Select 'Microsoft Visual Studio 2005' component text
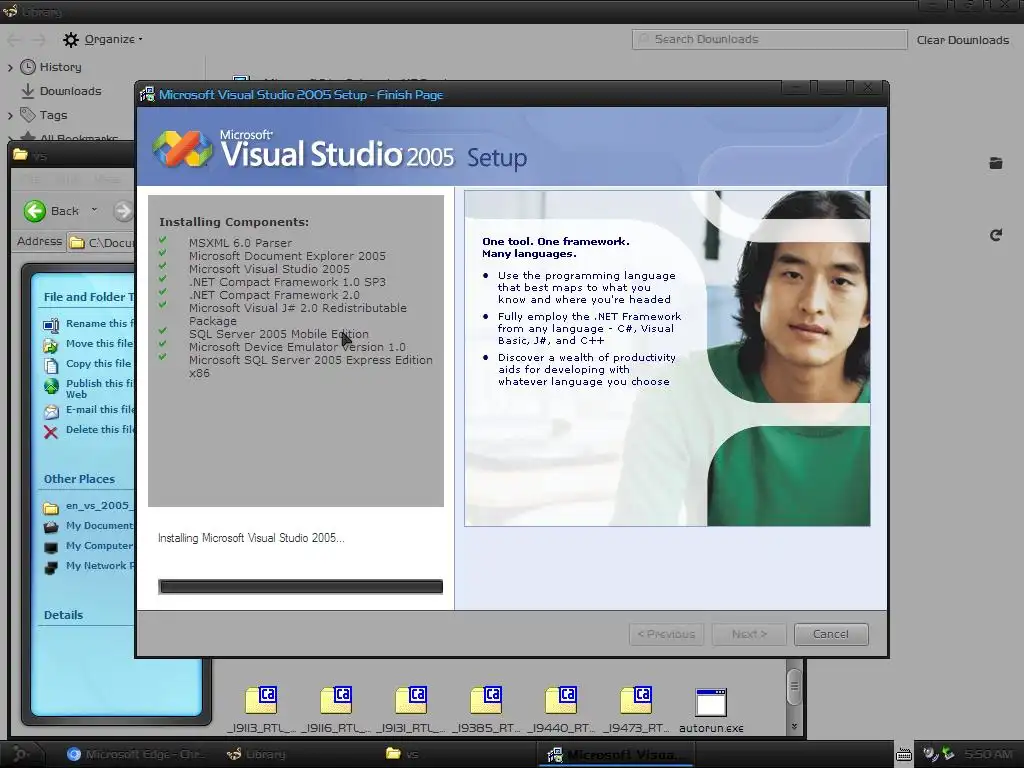Viewport: 1024px width, 768px height. pos(269,269)
